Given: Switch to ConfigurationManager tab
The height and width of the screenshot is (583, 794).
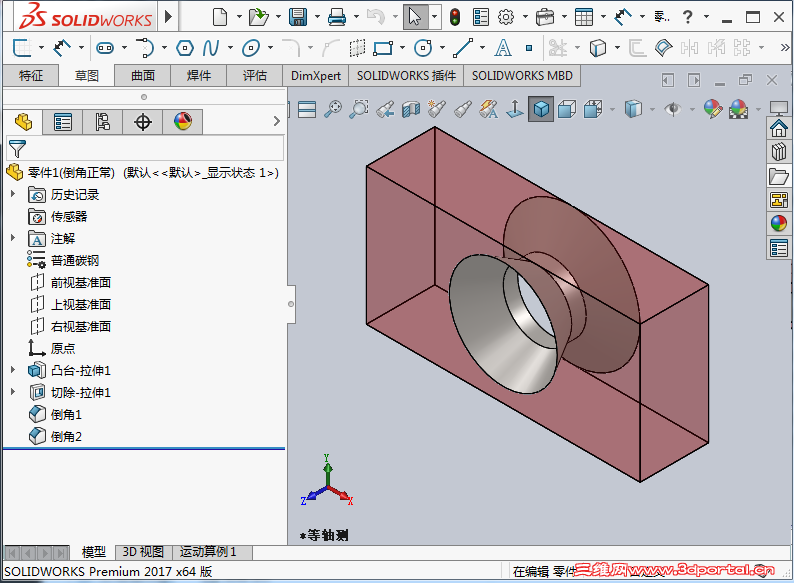Looking at the screenshot, I should coord(102,122).
